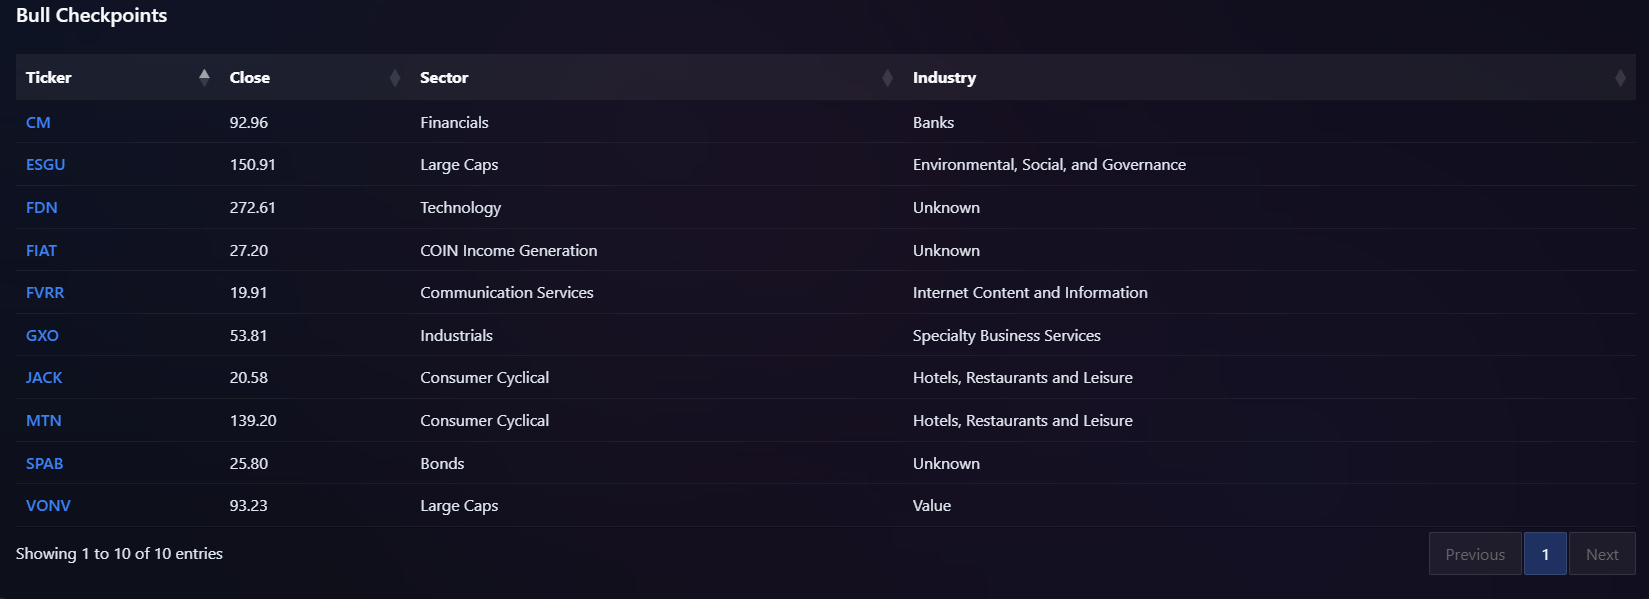This screenshot has height=599, width=1649.
Task: Open the FDN ticker link
Action: [x=42, y=208]
